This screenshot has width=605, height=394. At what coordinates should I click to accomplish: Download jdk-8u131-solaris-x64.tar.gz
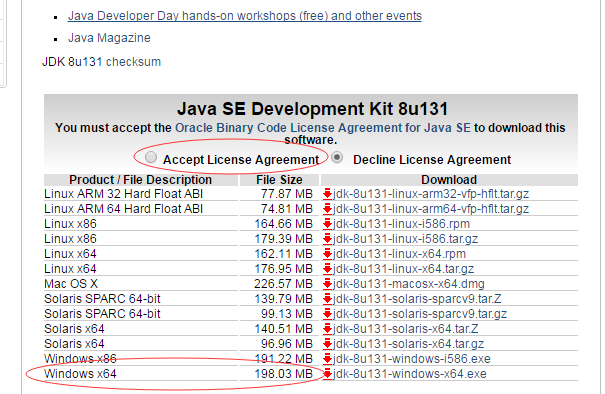coord(408,344)
